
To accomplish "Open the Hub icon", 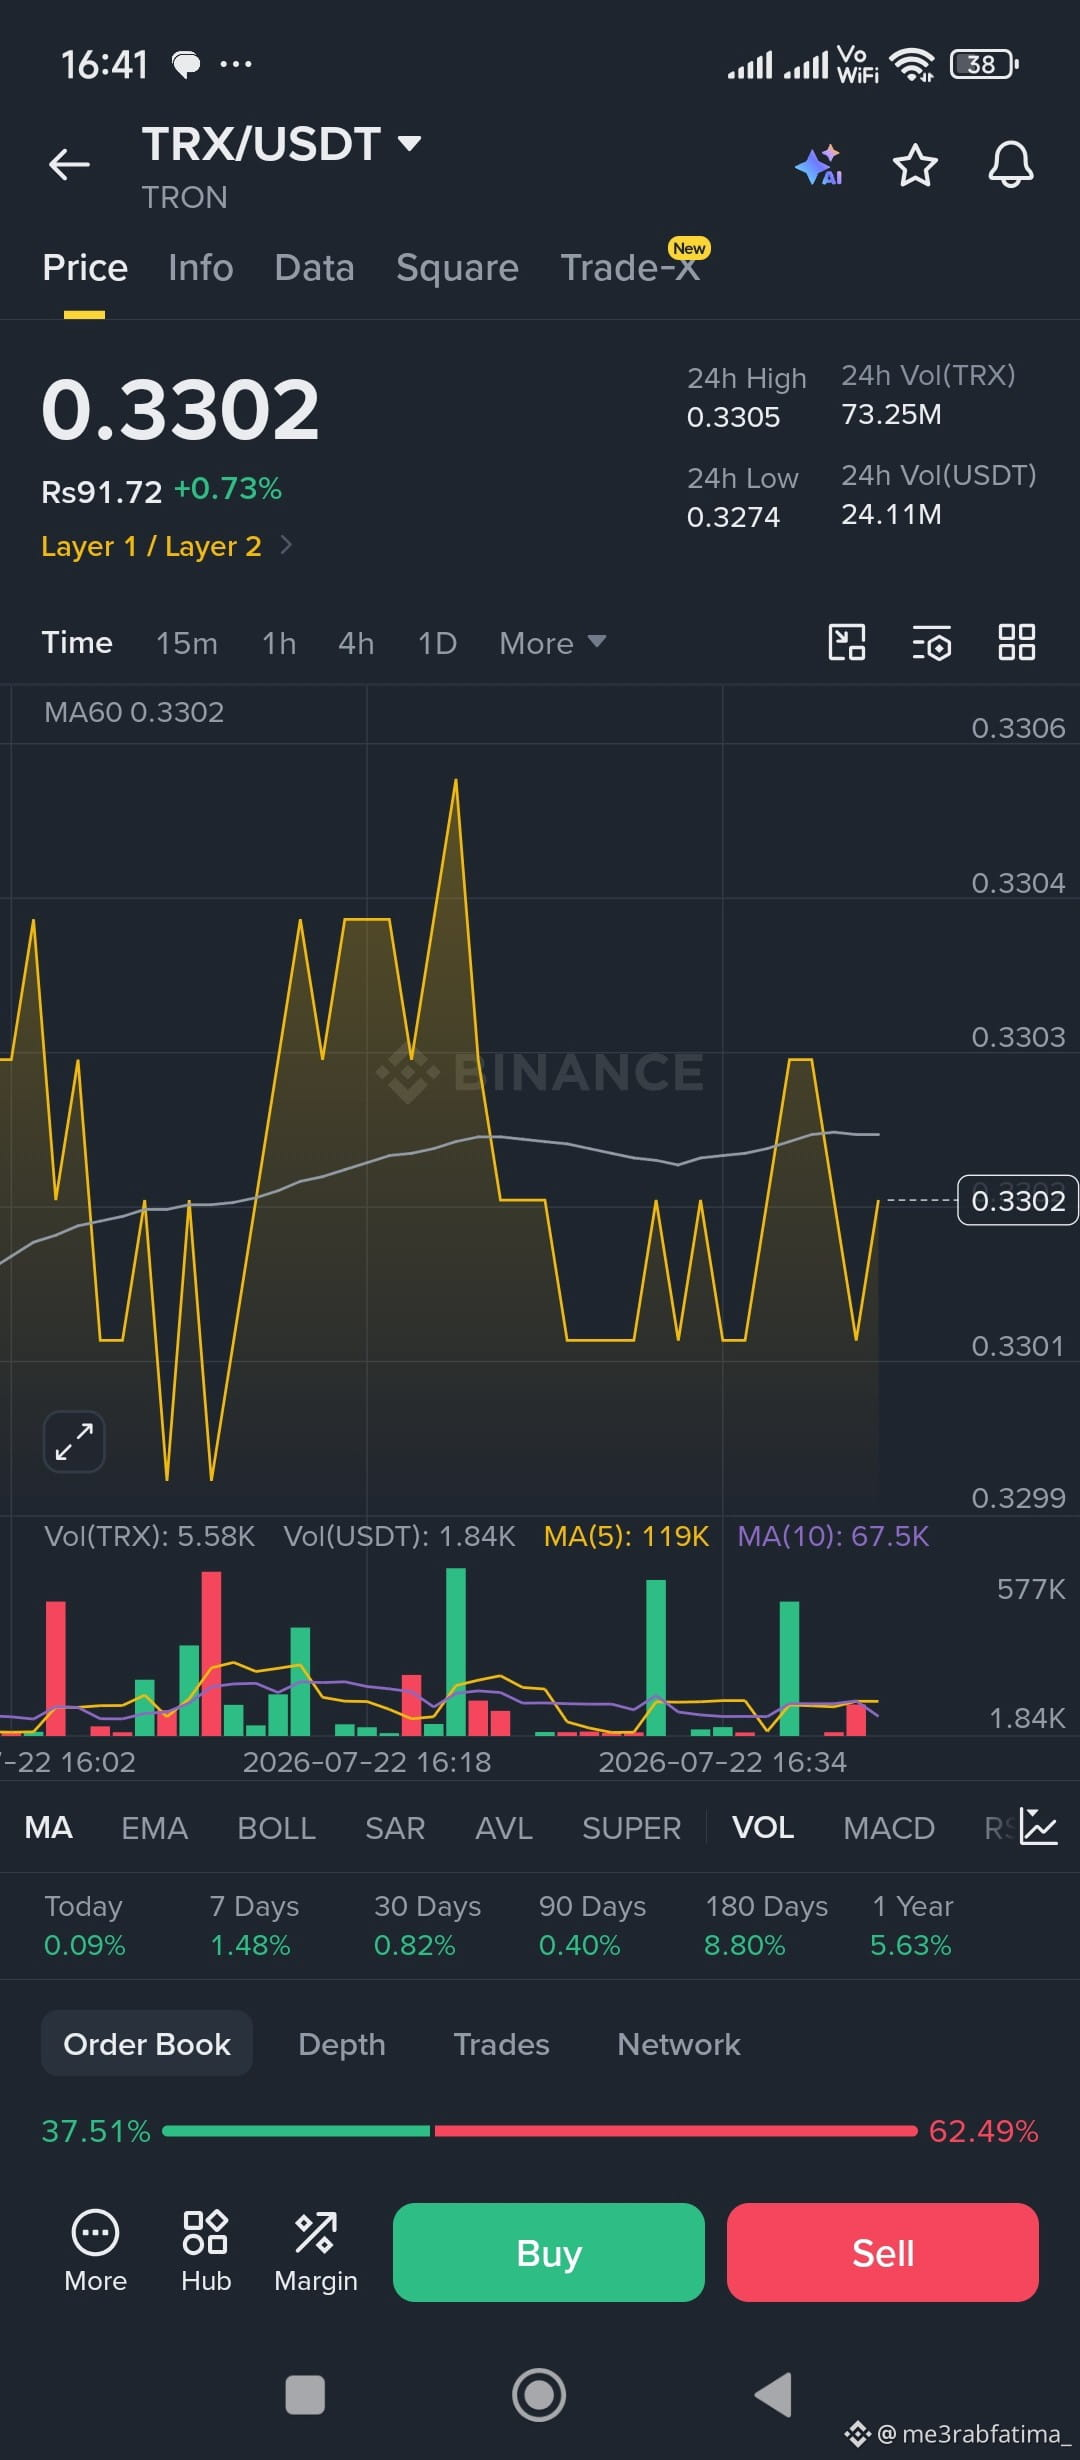I will point(206,2252).
